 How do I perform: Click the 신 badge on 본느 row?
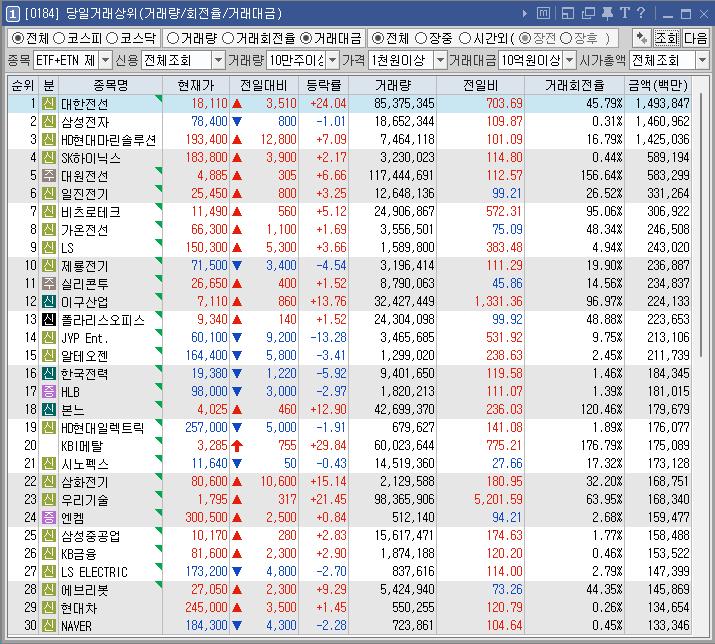(x=49, y=409)
